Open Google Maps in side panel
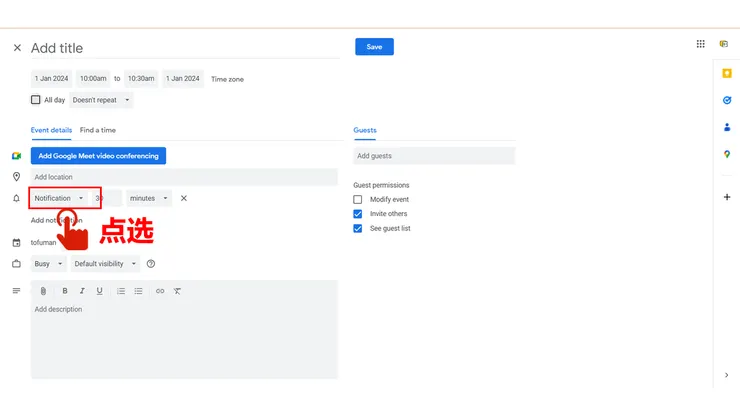The height and width of the screenshot is (416, 740). (727, 154)
